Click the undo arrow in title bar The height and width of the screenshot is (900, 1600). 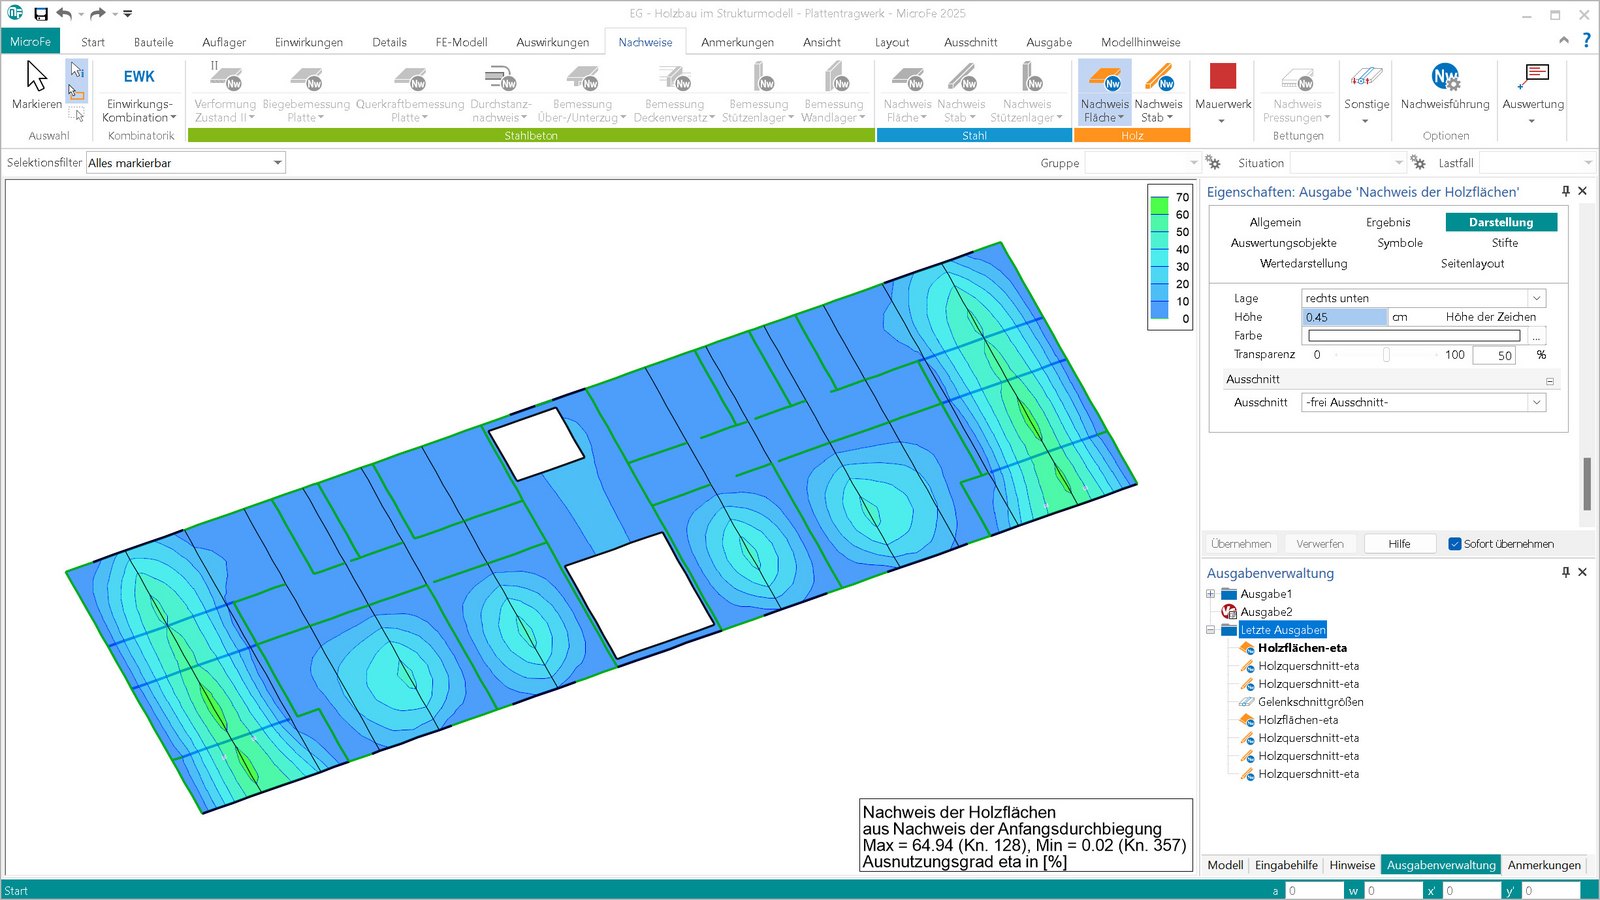point(64,14)
